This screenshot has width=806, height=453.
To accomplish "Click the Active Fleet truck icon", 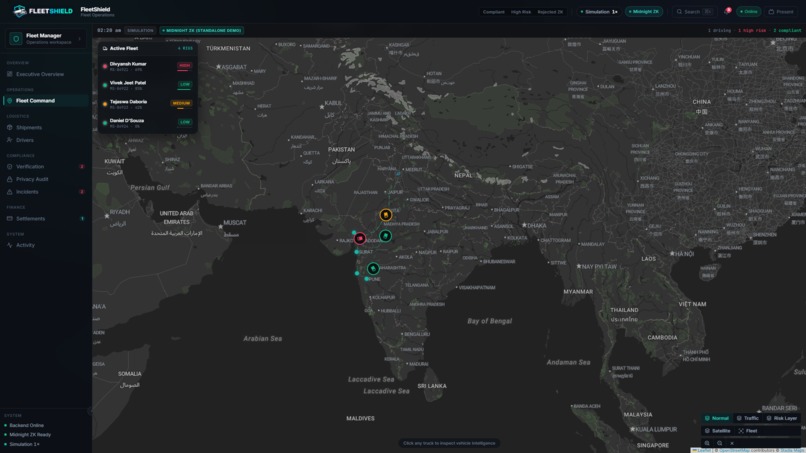I will click(105, 48).
